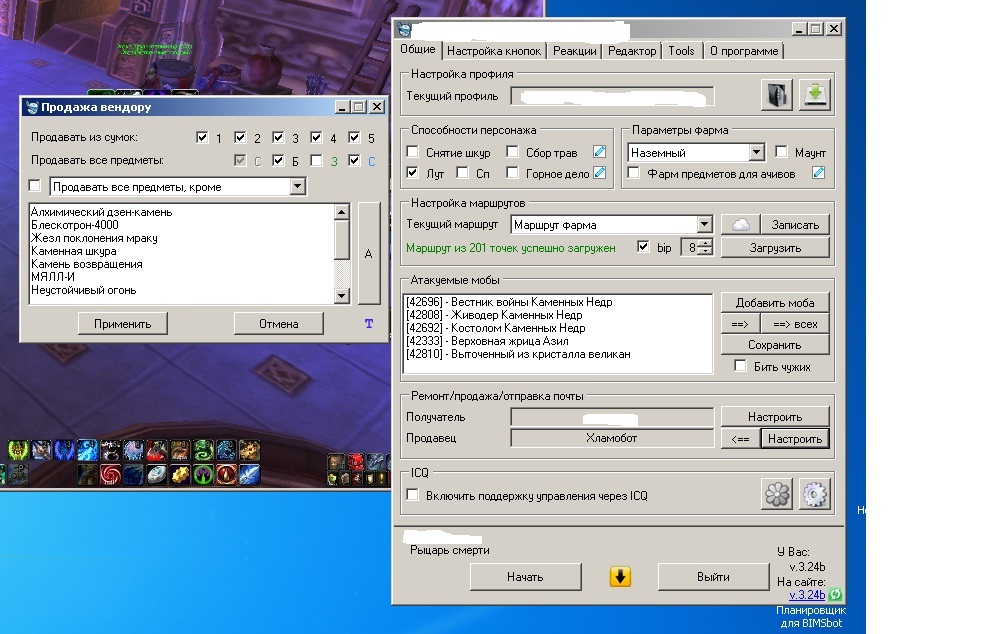This screenshot has width=1008, height=634.
Task: Click the safe icon beside the current profile field
Action: [x=777, y=96]
